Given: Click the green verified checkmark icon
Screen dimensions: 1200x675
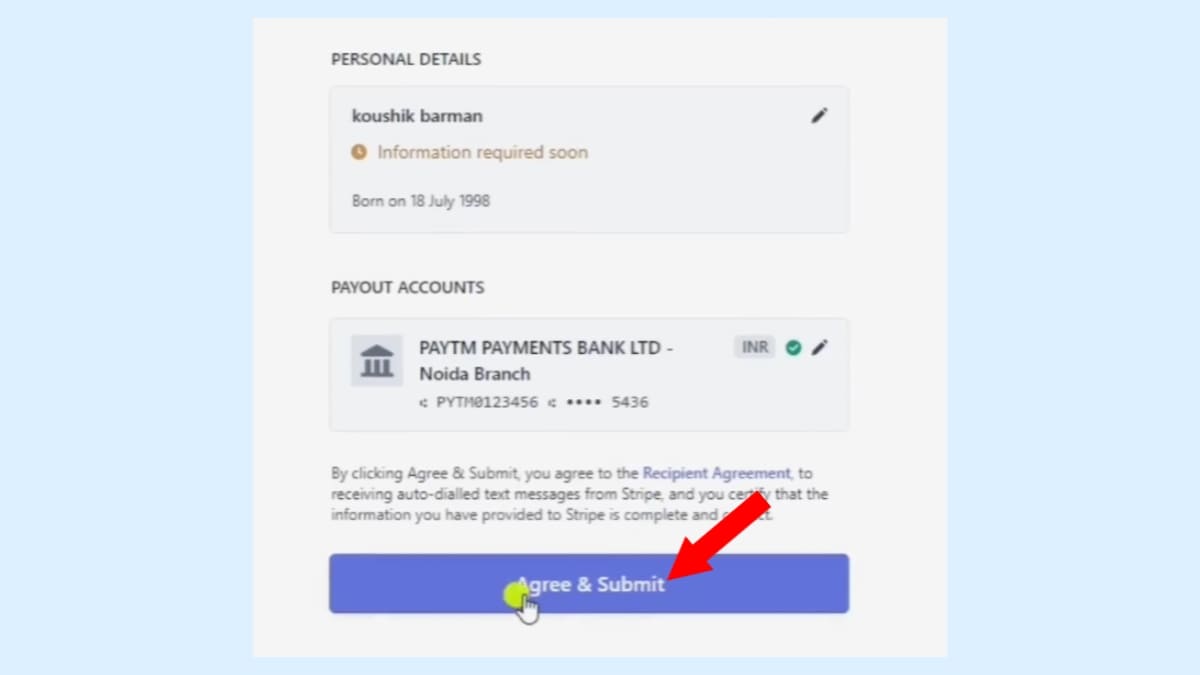Looking at the screenshot, I should click(x=793, y=348).
